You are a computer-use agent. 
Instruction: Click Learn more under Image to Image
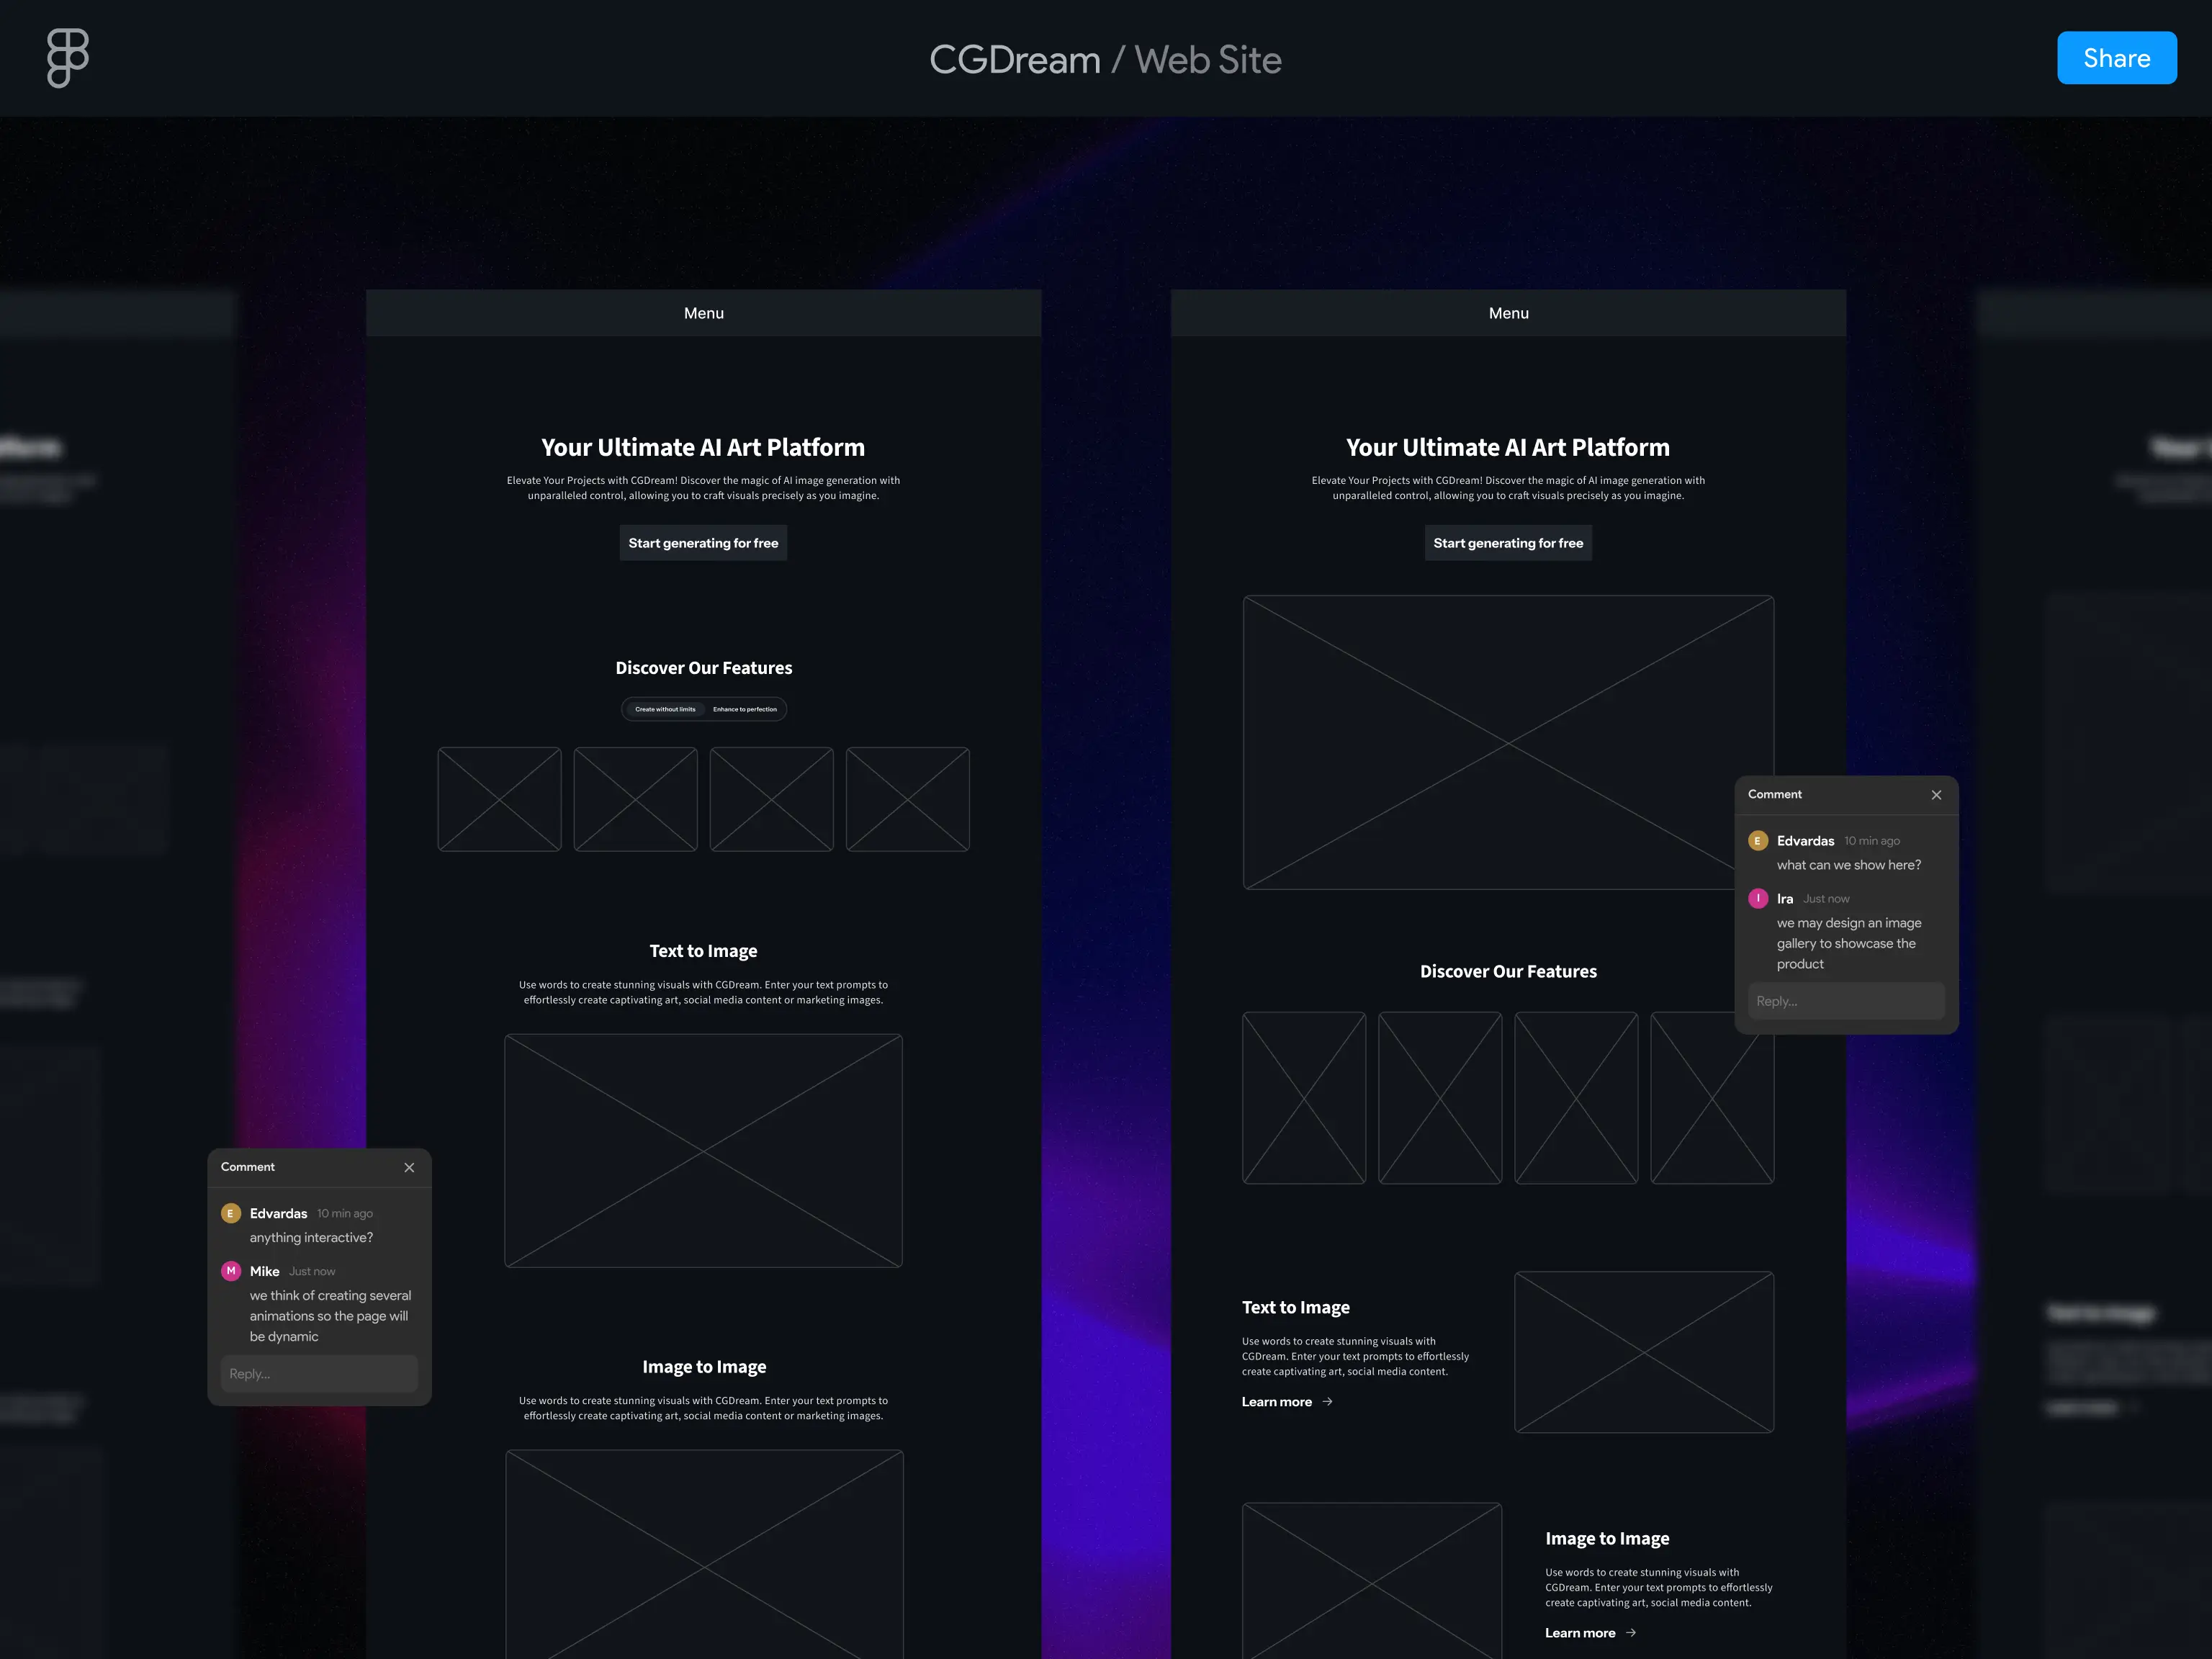tap(1580, 1633)
